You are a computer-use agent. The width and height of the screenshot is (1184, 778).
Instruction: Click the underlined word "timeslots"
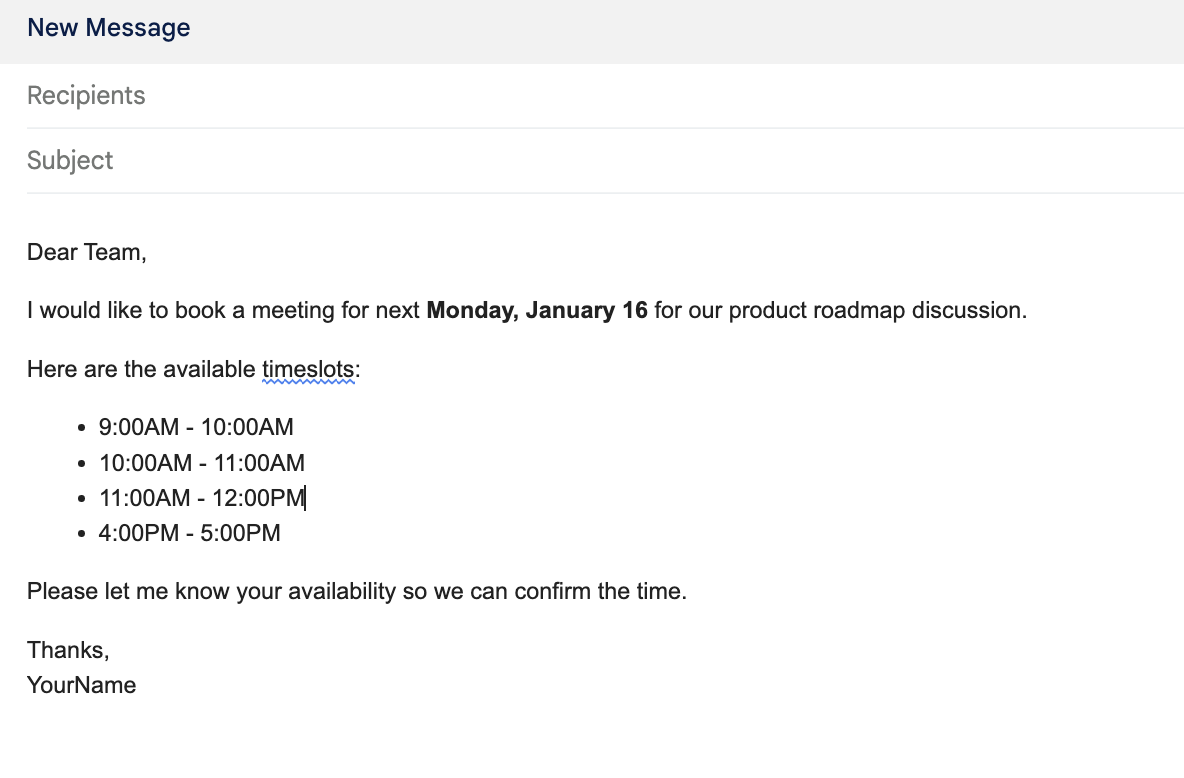[x=308, y=370]
